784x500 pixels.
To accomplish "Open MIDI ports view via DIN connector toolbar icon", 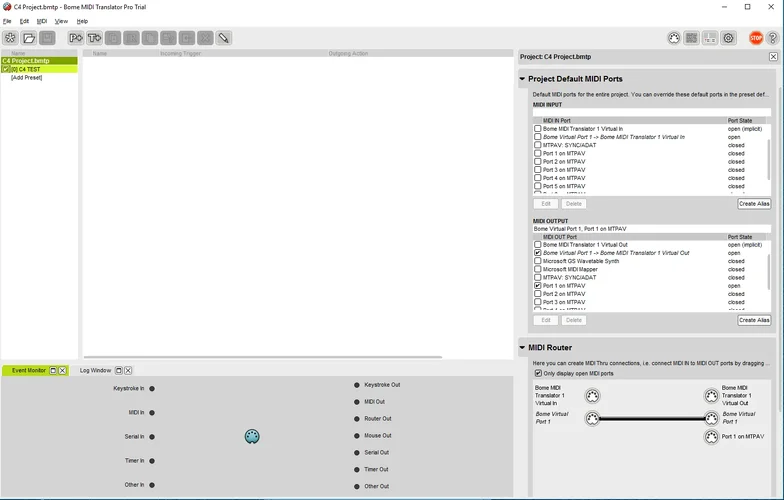I will click(x=674, y=38).
